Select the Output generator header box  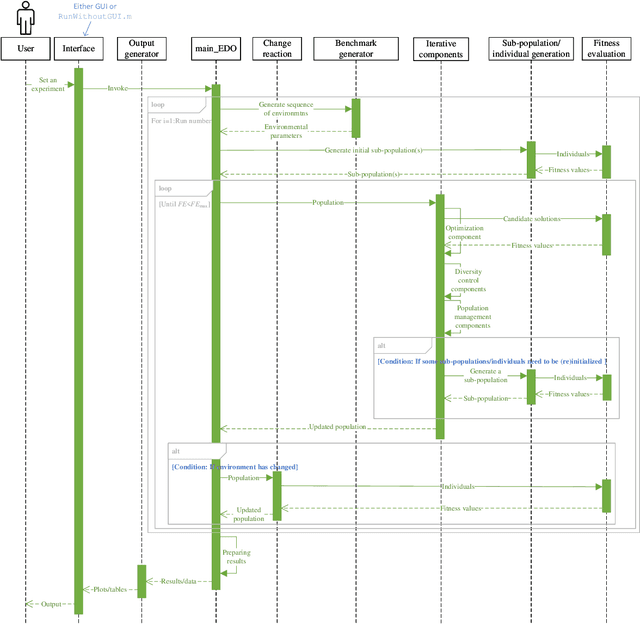tap(140, 48)
